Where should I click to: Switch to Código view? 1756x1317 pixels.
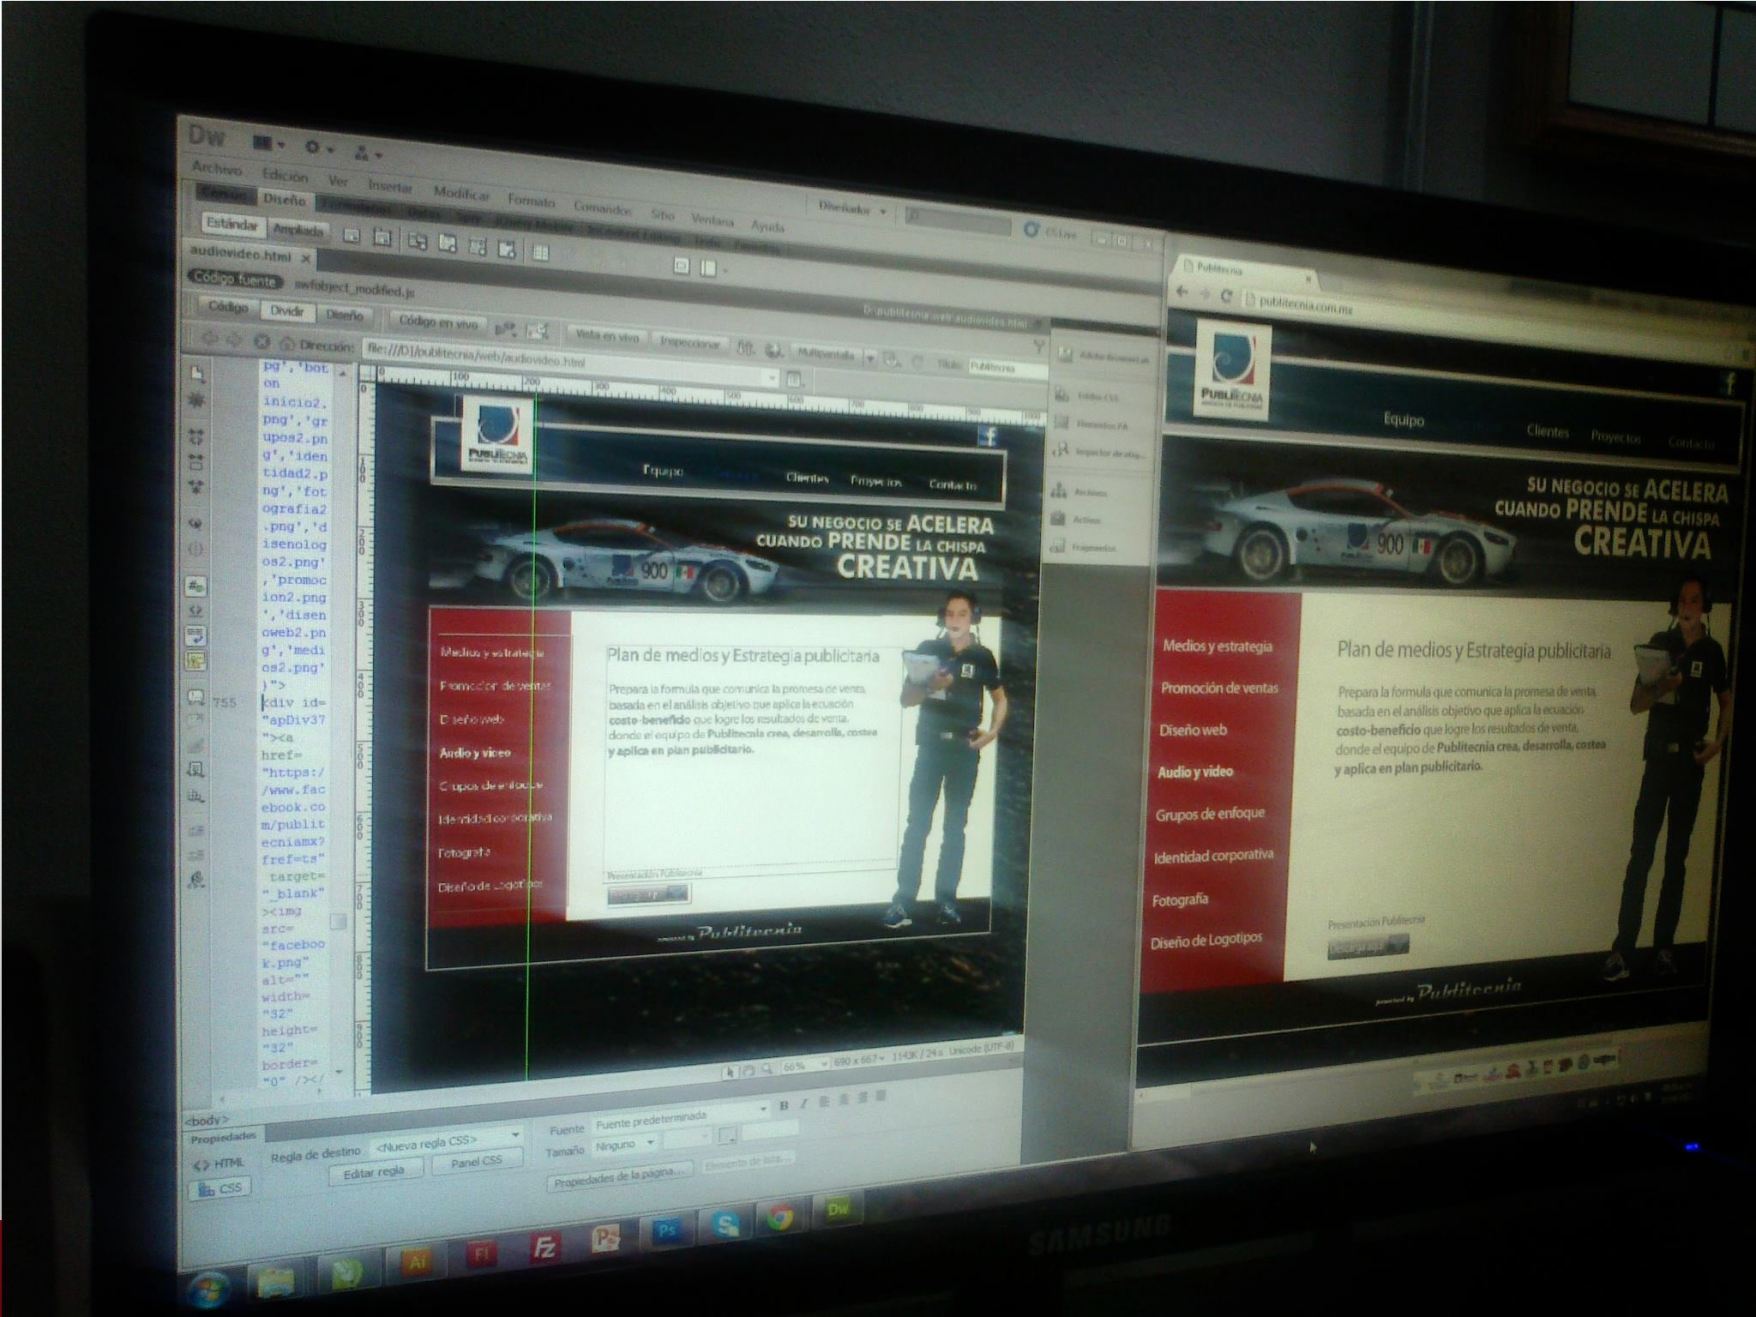(229, 307)
